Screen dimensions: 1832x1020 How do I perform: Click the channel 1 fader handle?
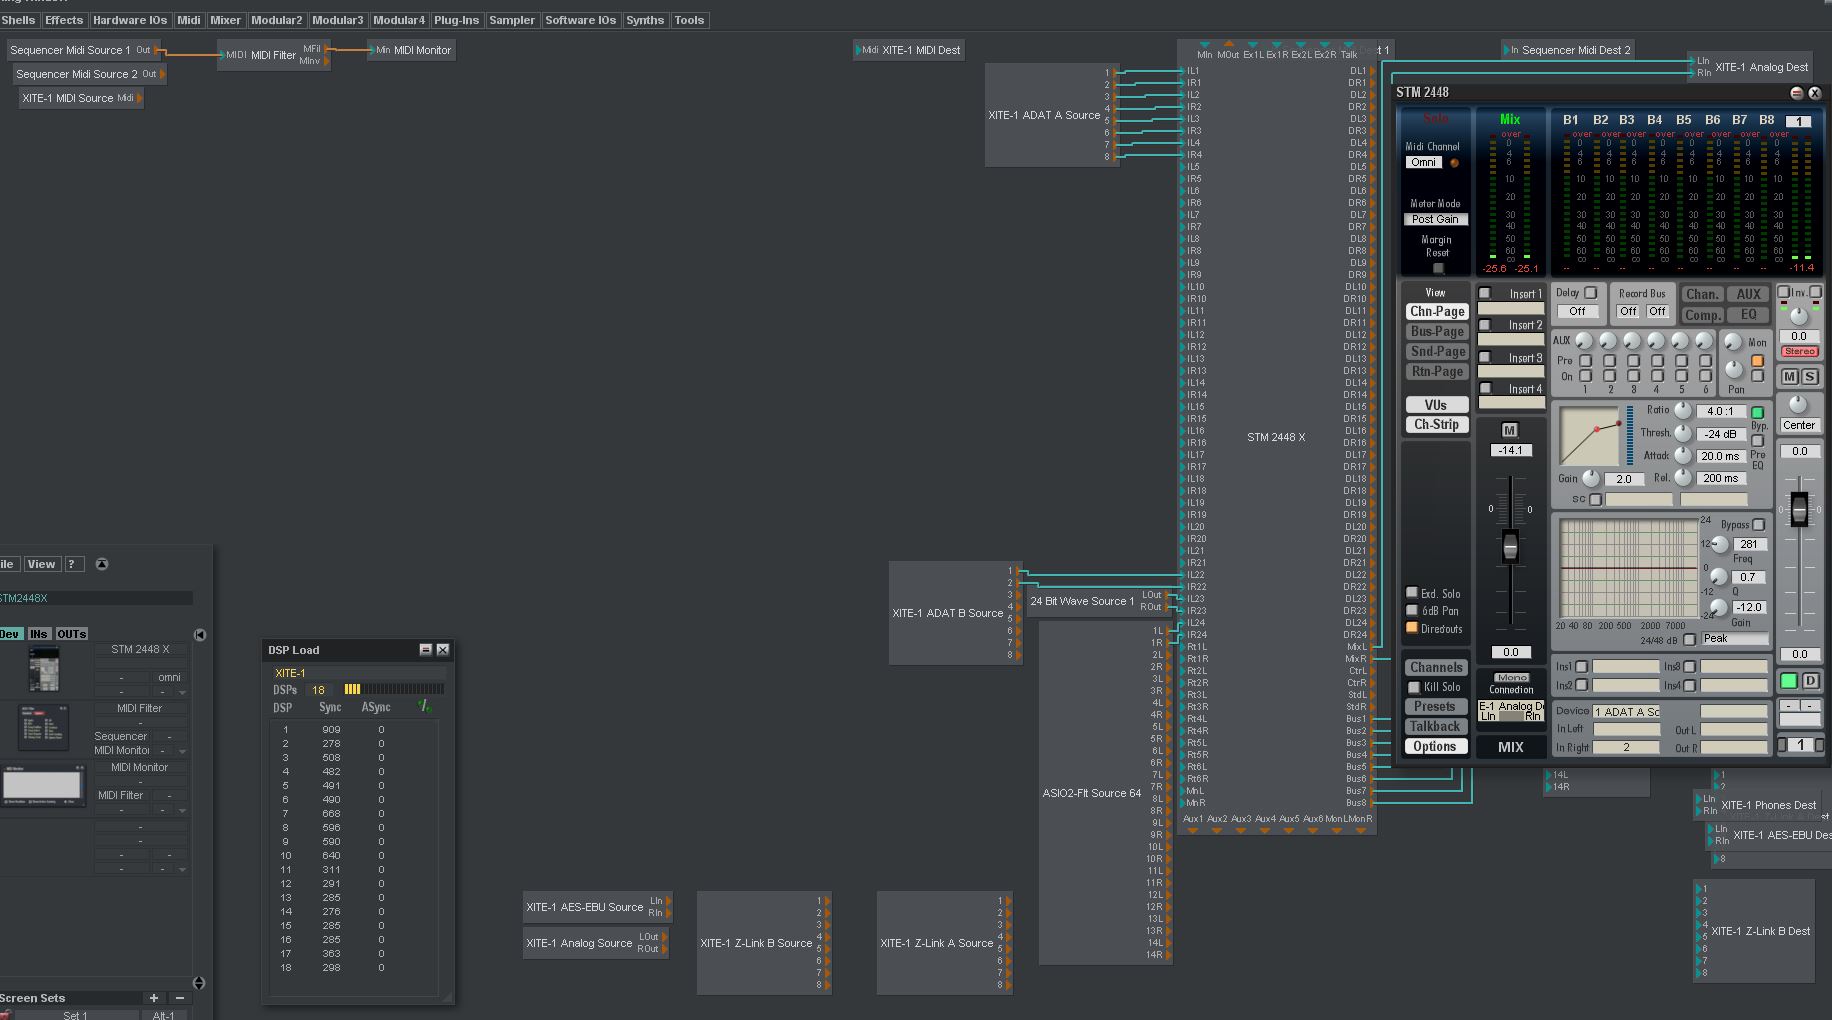1799,509
